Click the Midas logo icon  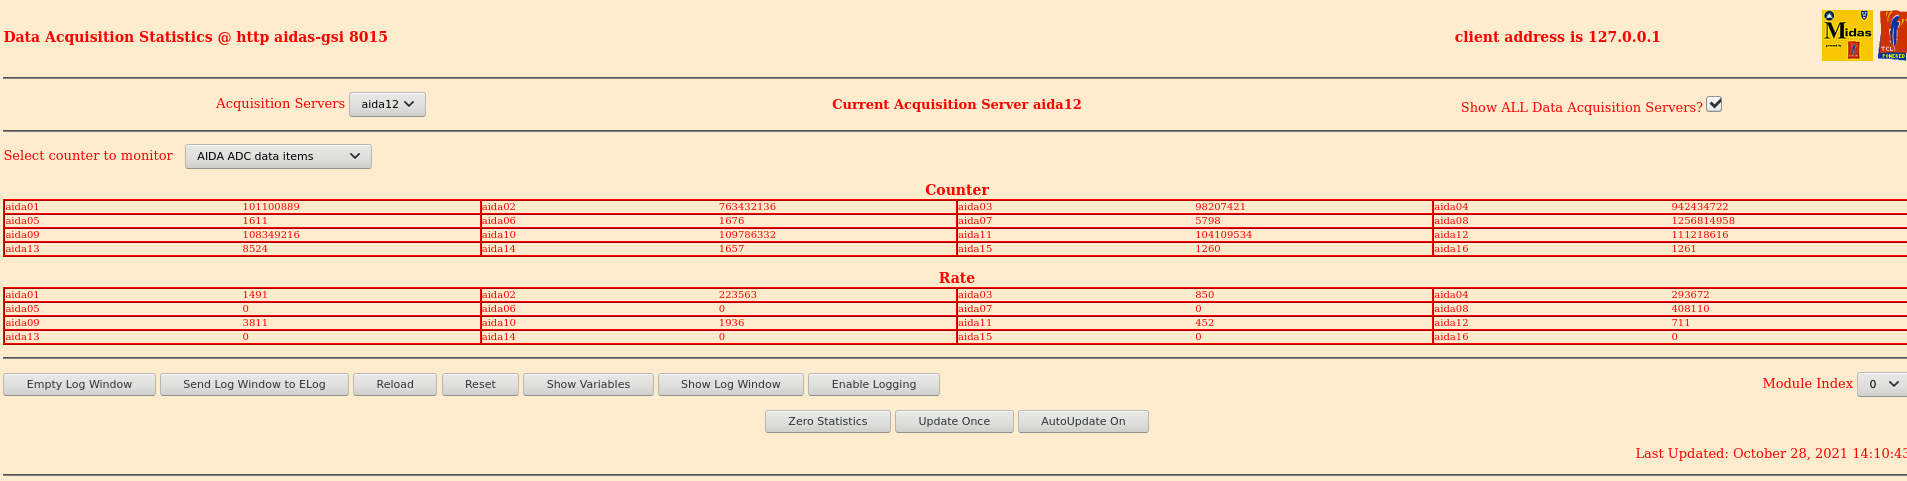point(1847,36)
